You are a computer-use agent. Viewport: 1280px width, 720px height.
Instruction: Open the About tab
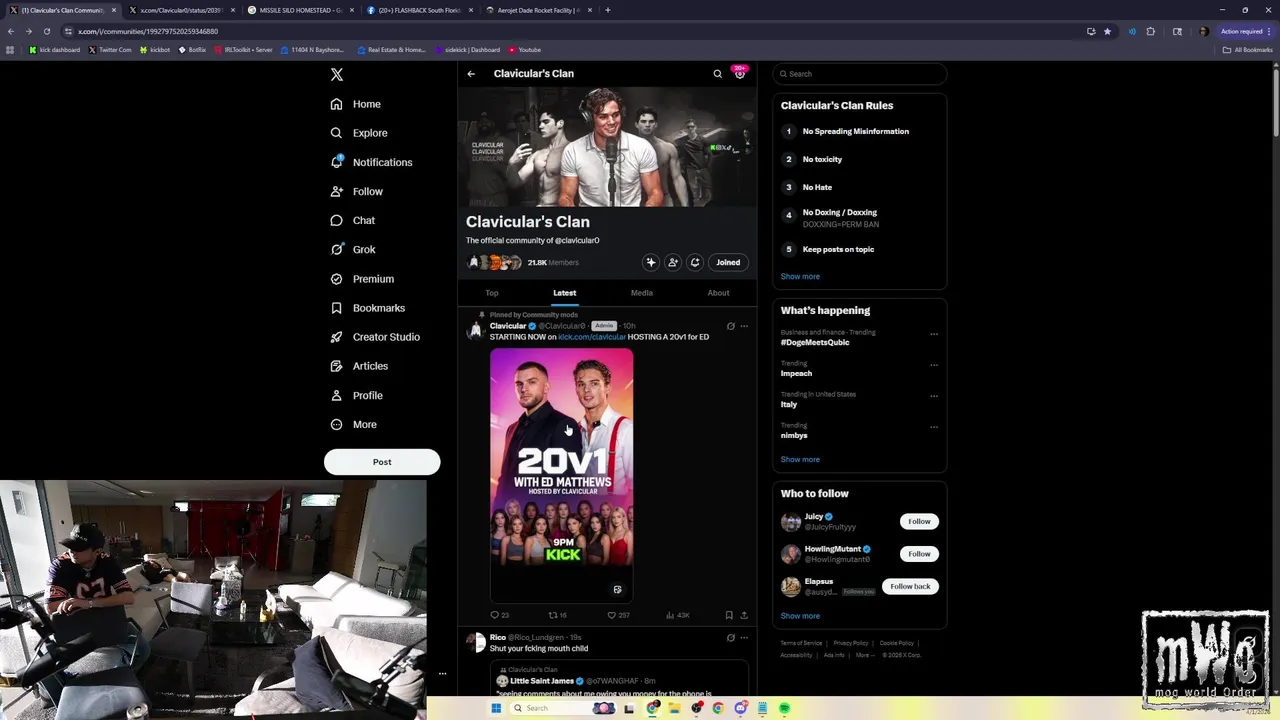click(x=718, y=293)
